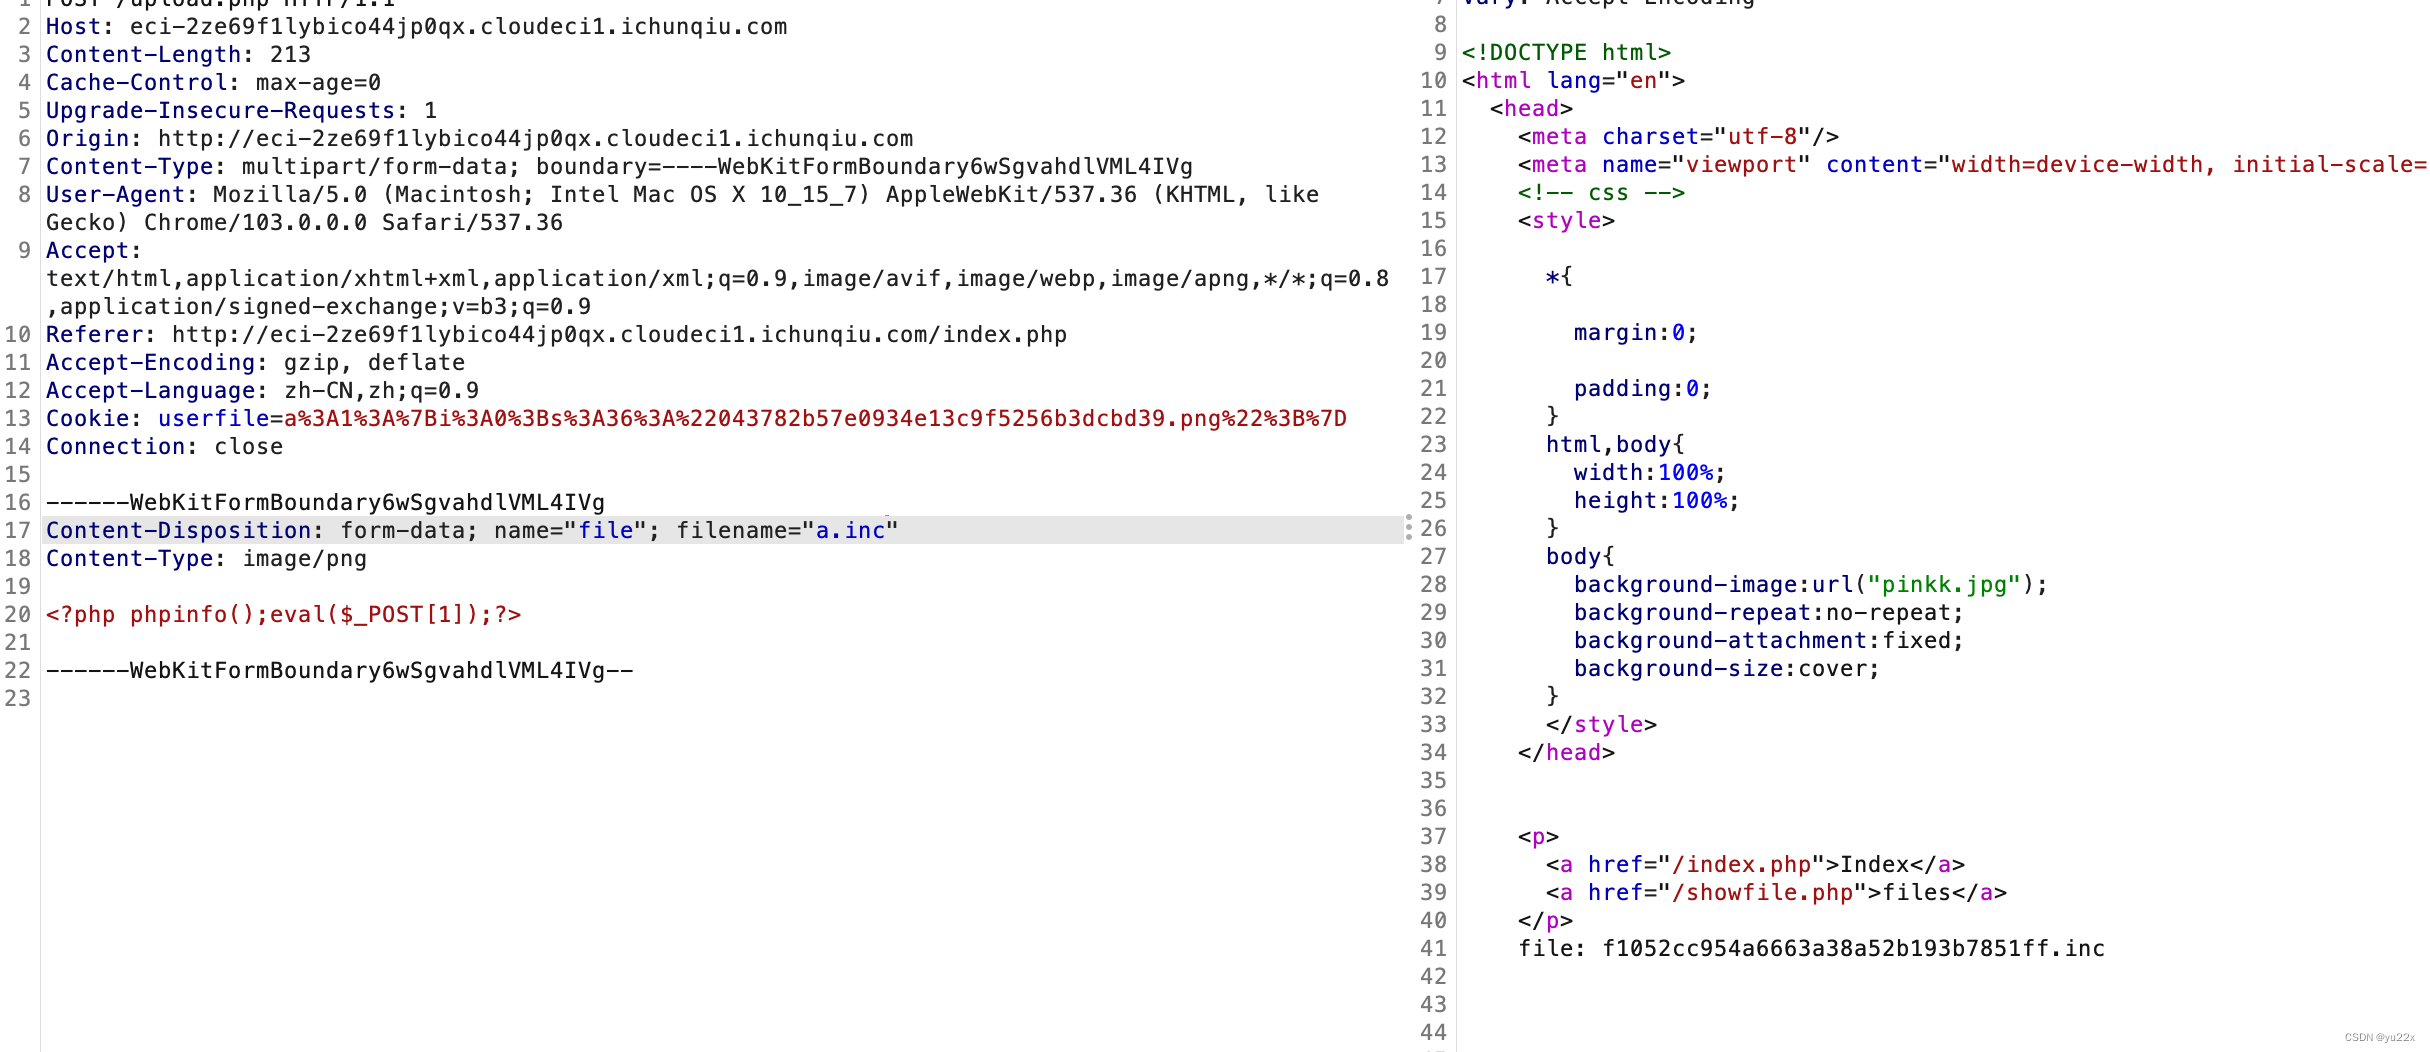Click the DOCTYPE html line in response
The width and height of the screenshot is (2430, 1052).
(x=1566, y=53)
